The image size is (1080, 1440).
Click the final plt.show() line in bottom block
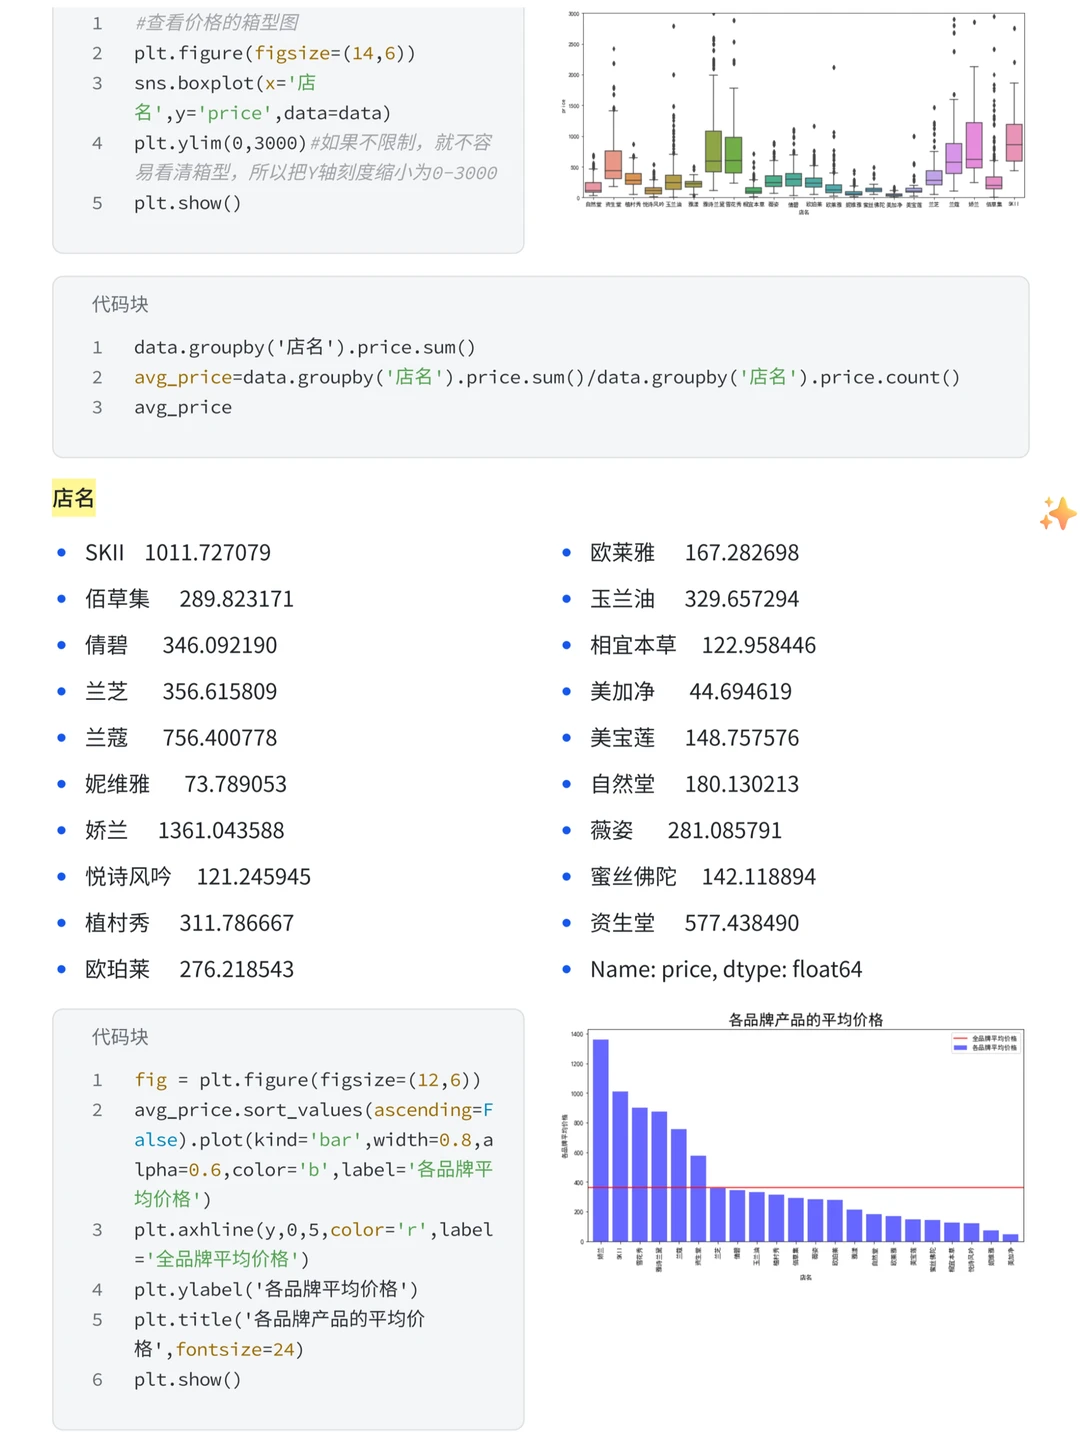(x=188, y=1379)
